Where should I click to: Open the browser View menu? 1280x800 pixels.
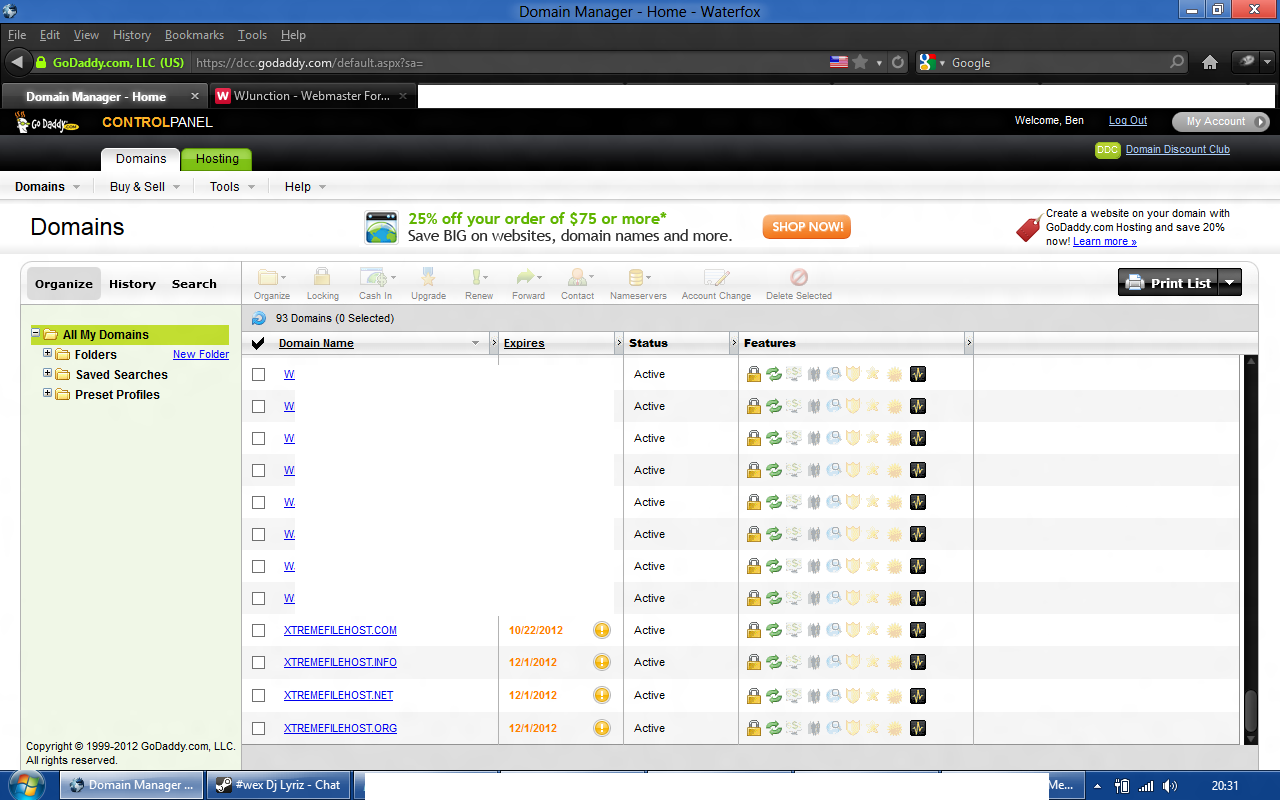[86, 35]
